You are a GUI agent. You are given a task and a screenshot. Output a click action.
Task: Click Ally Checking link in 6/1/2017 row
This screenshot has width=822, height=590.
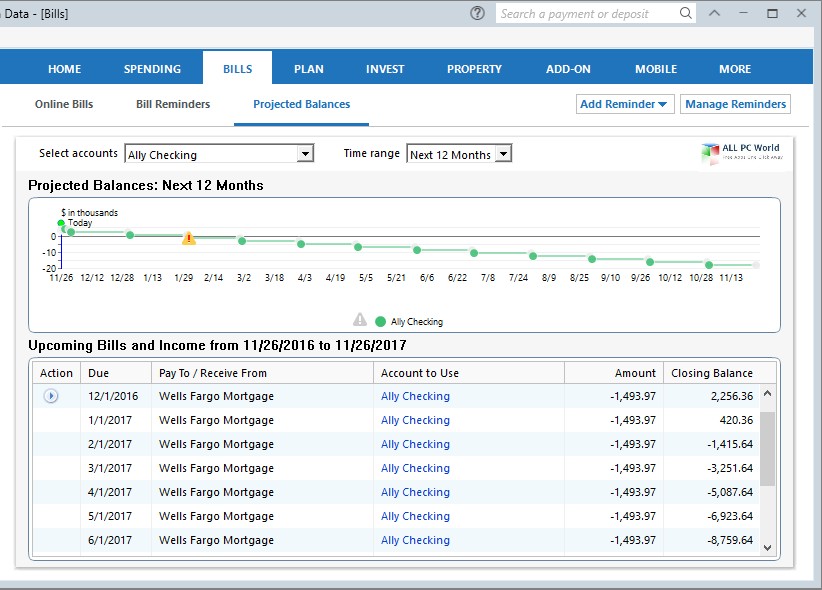tap(415, 540)
